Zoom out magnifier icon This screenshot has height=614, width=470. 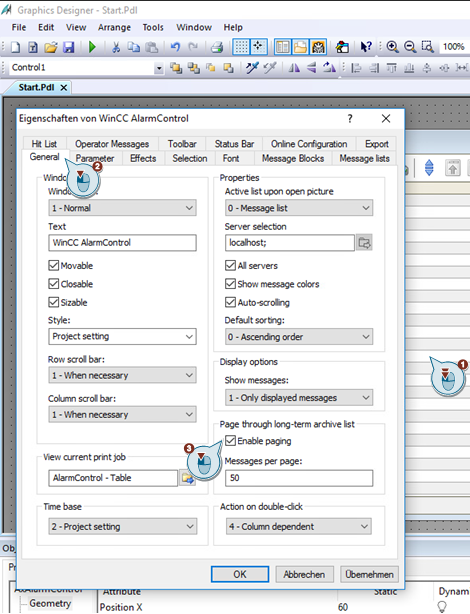coord(410,47)
